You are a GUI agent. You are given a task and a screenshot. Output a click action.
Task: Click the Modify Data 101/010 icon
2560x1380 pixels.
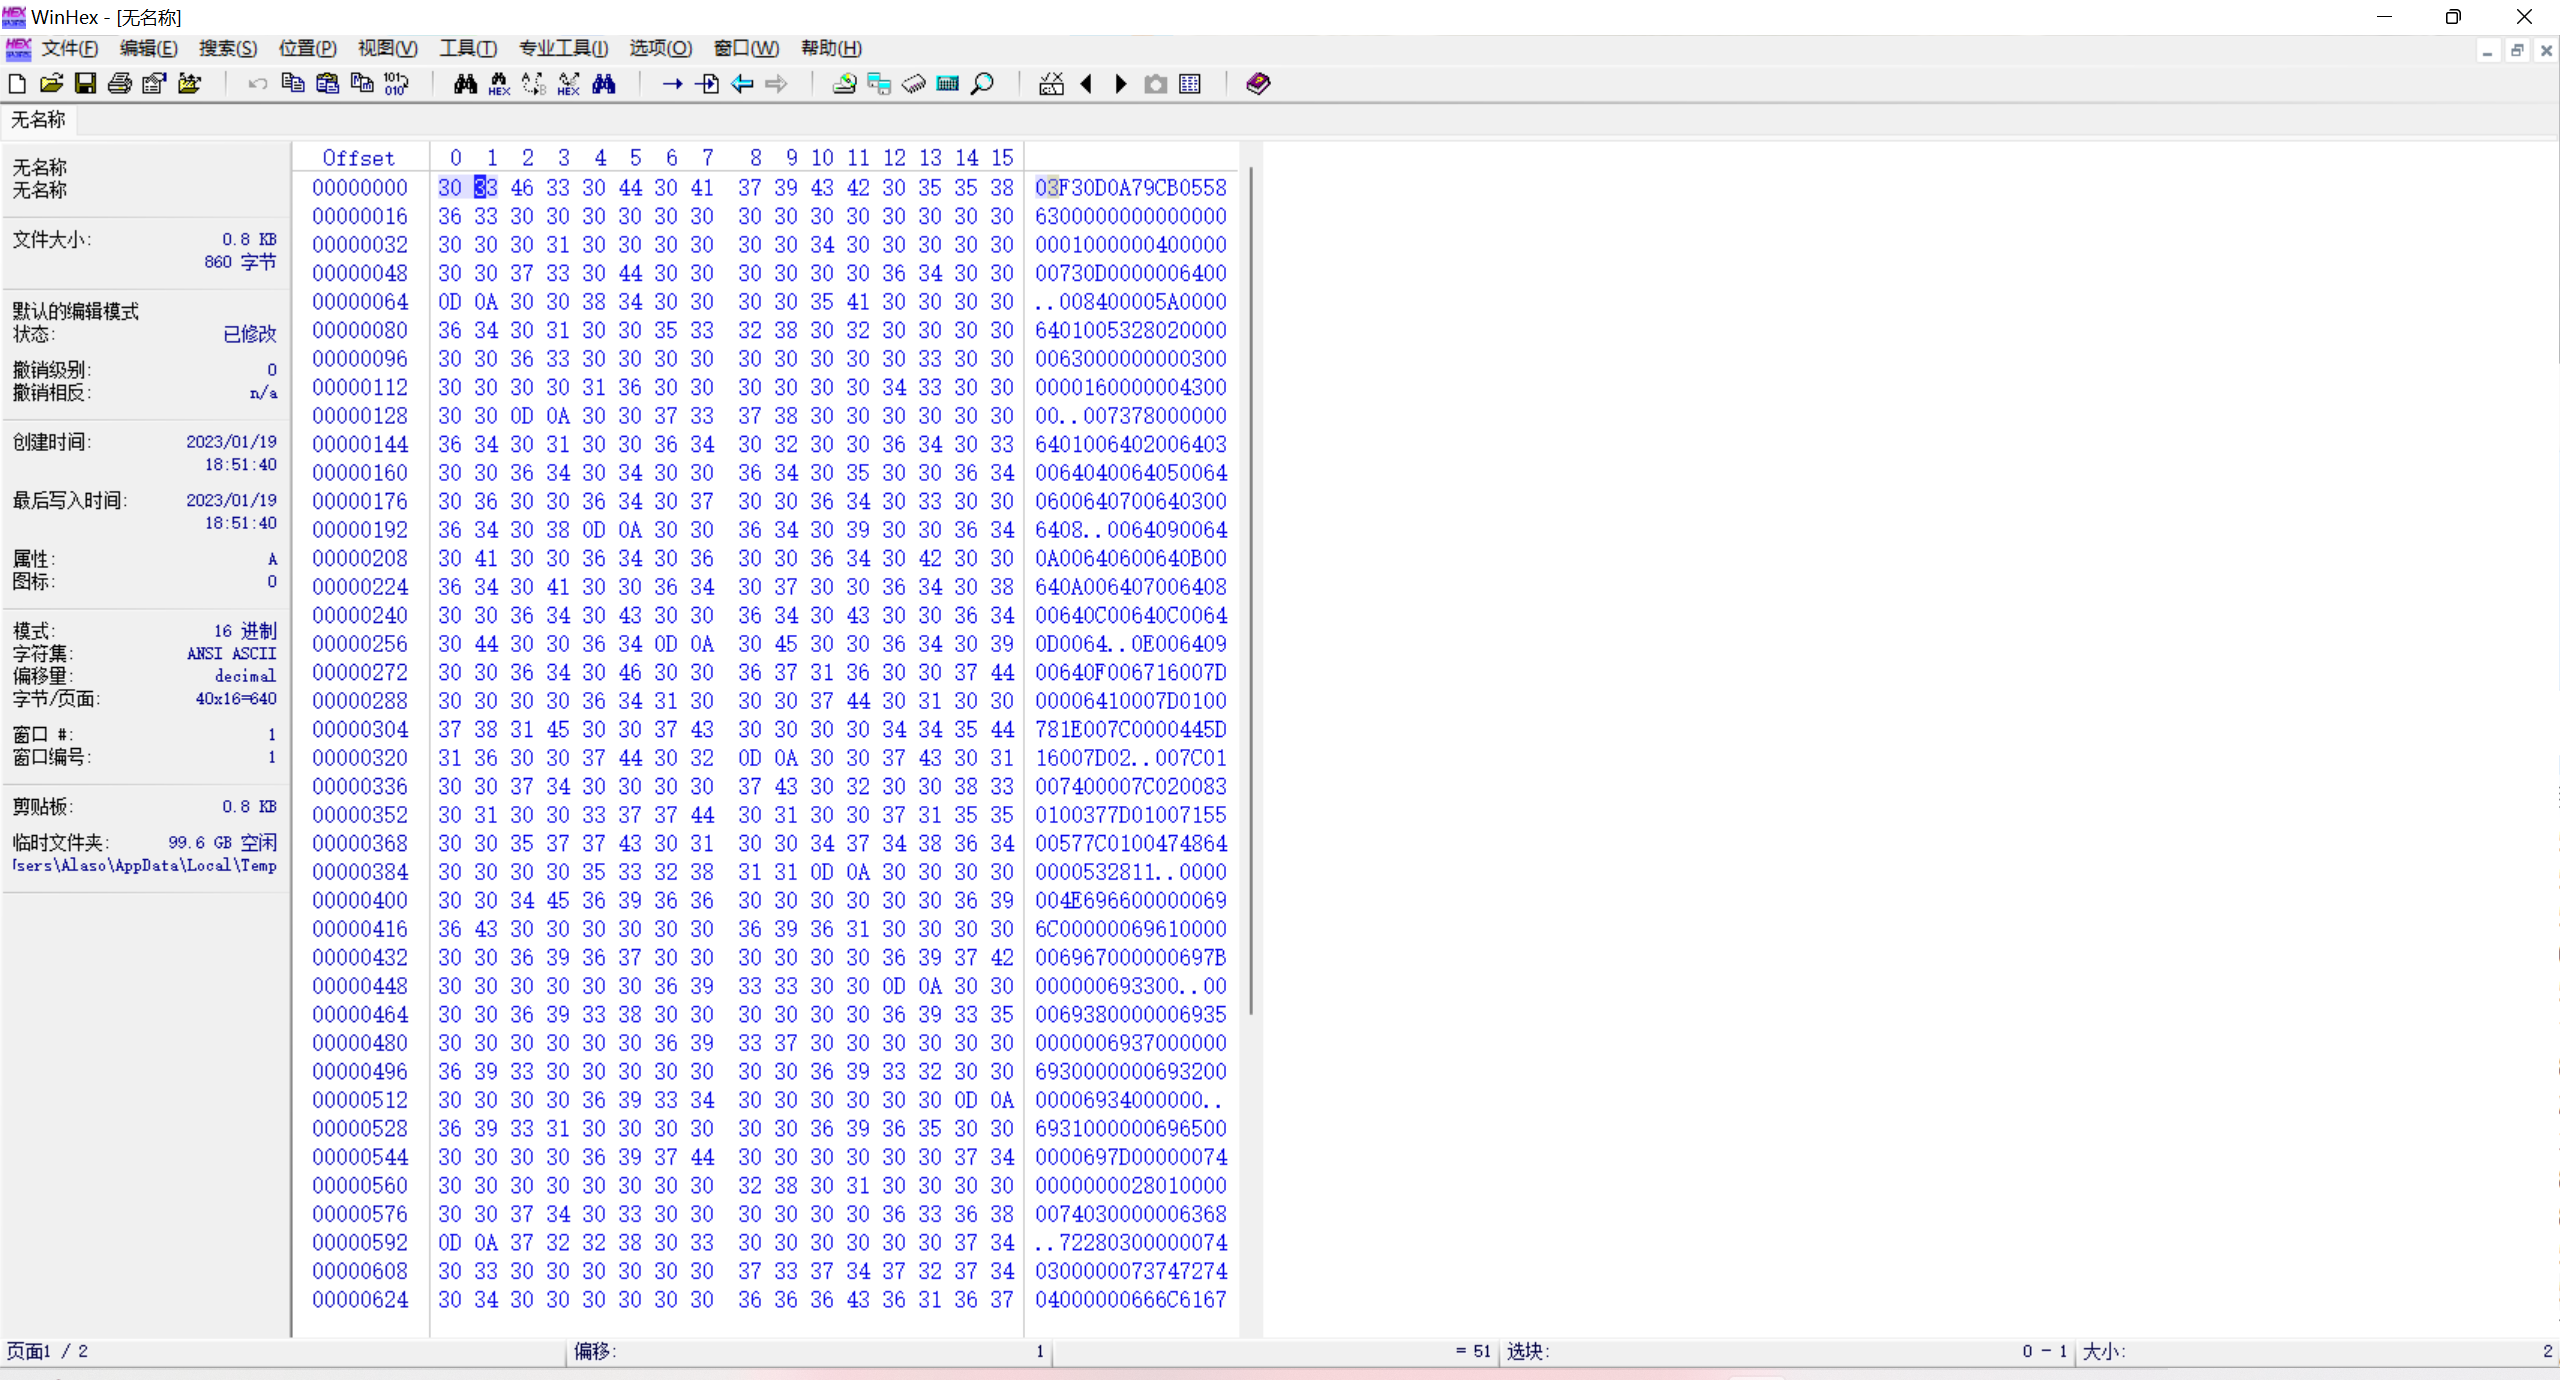tap(396, 84)
